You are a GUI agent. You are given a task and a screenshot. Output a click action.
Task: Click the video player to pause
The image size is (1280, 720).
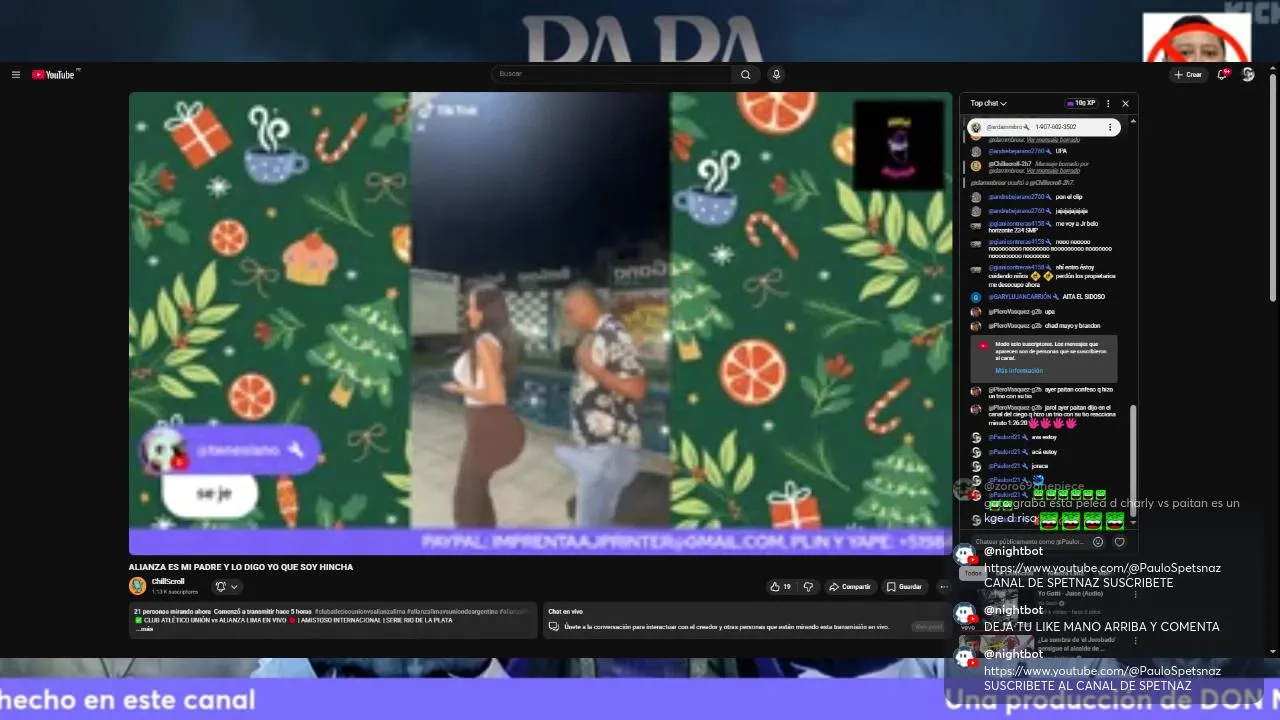pos(540,323)
